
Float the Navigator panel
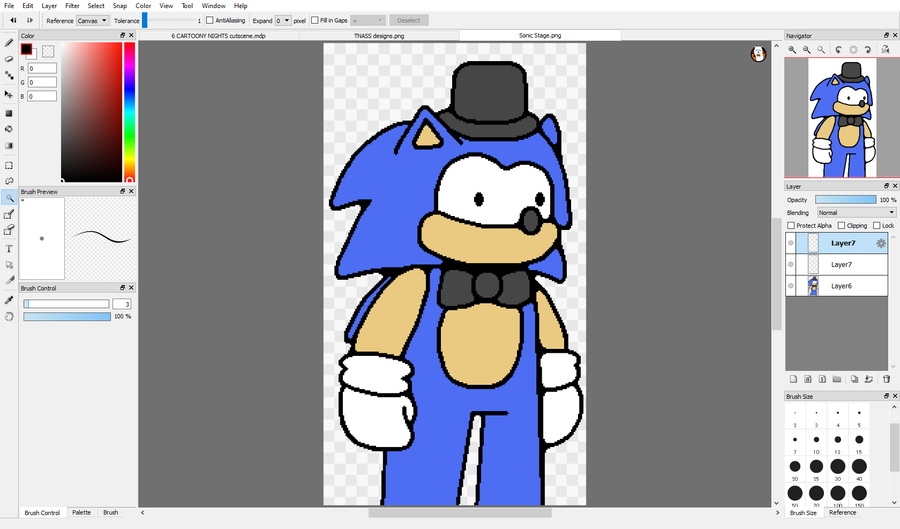click(886, 35)
